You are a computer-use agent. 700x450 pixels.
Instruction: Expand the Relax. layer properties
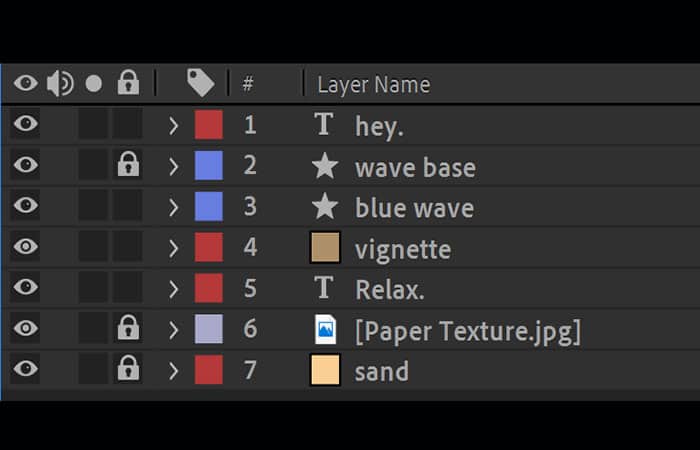[174, 289]
